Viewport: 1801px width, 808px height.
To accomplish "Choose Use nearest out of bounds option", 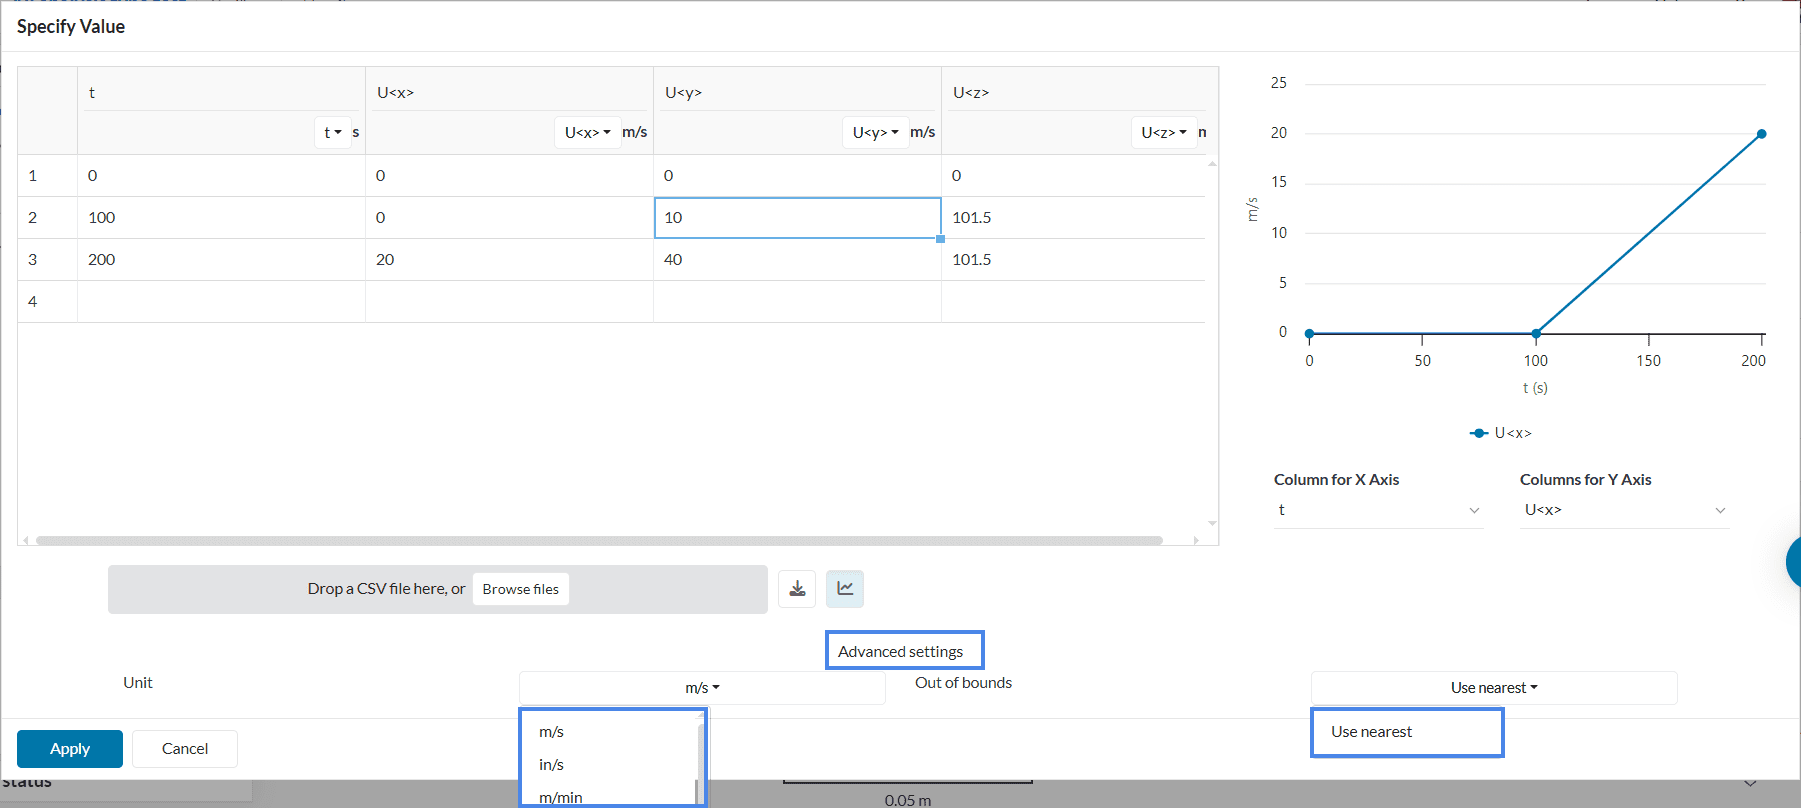I will pyautogui.click(x=1372, y=732).
